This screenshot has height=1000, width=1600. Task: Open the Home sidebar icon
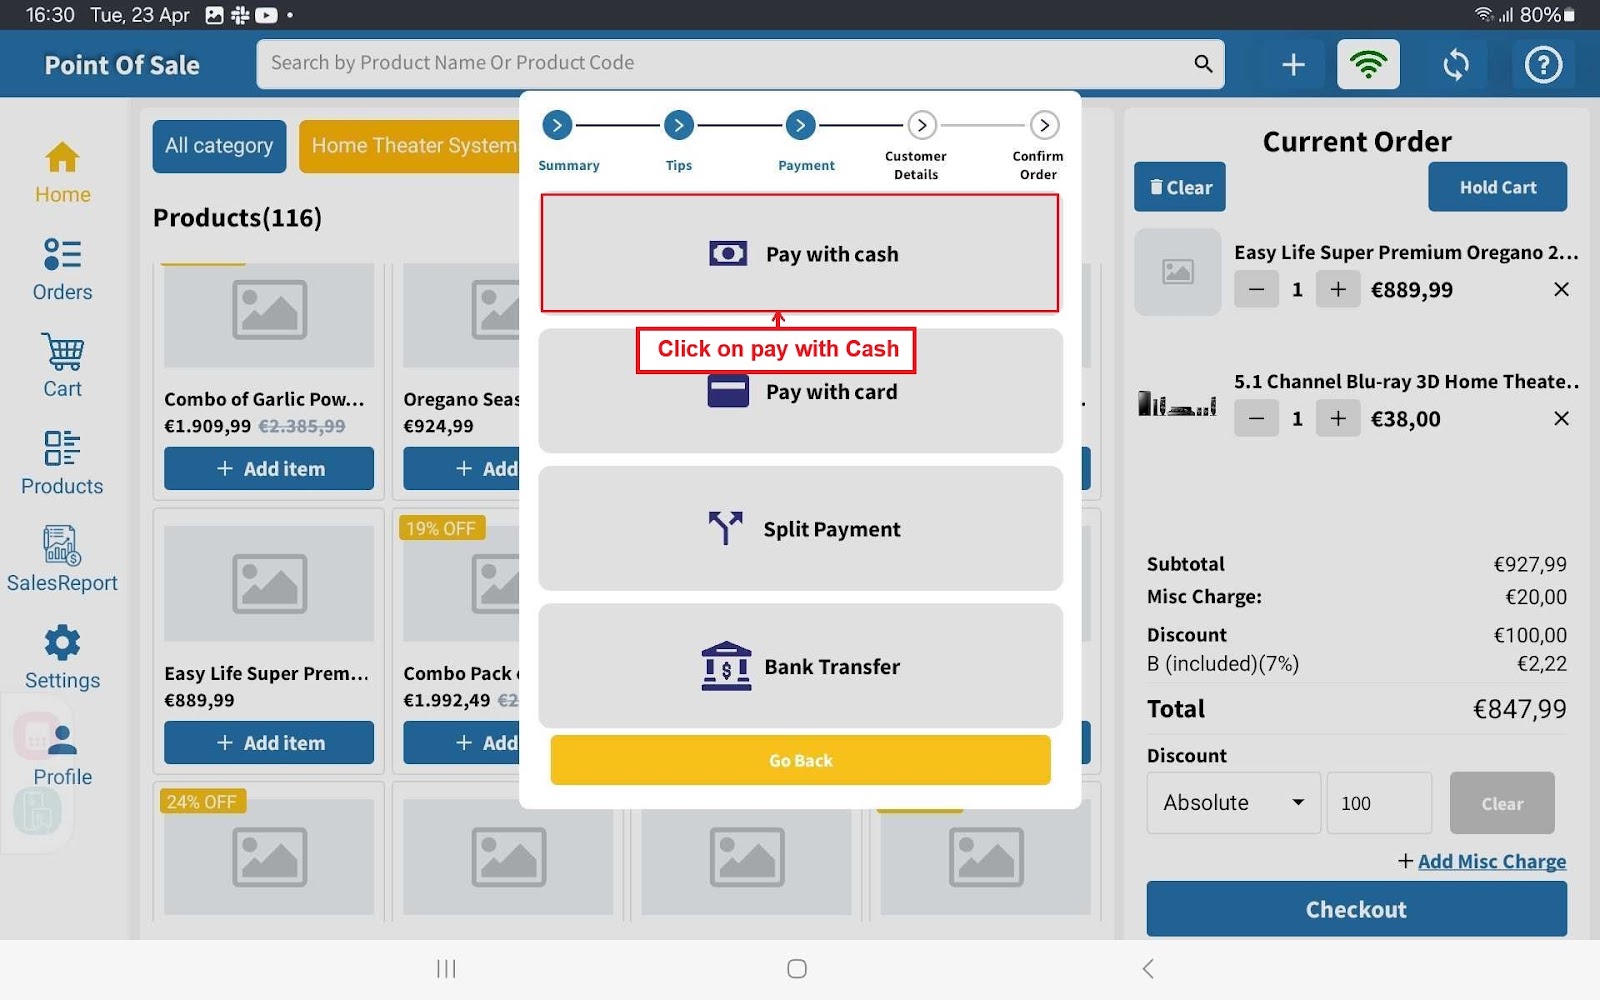coord(62,172)
